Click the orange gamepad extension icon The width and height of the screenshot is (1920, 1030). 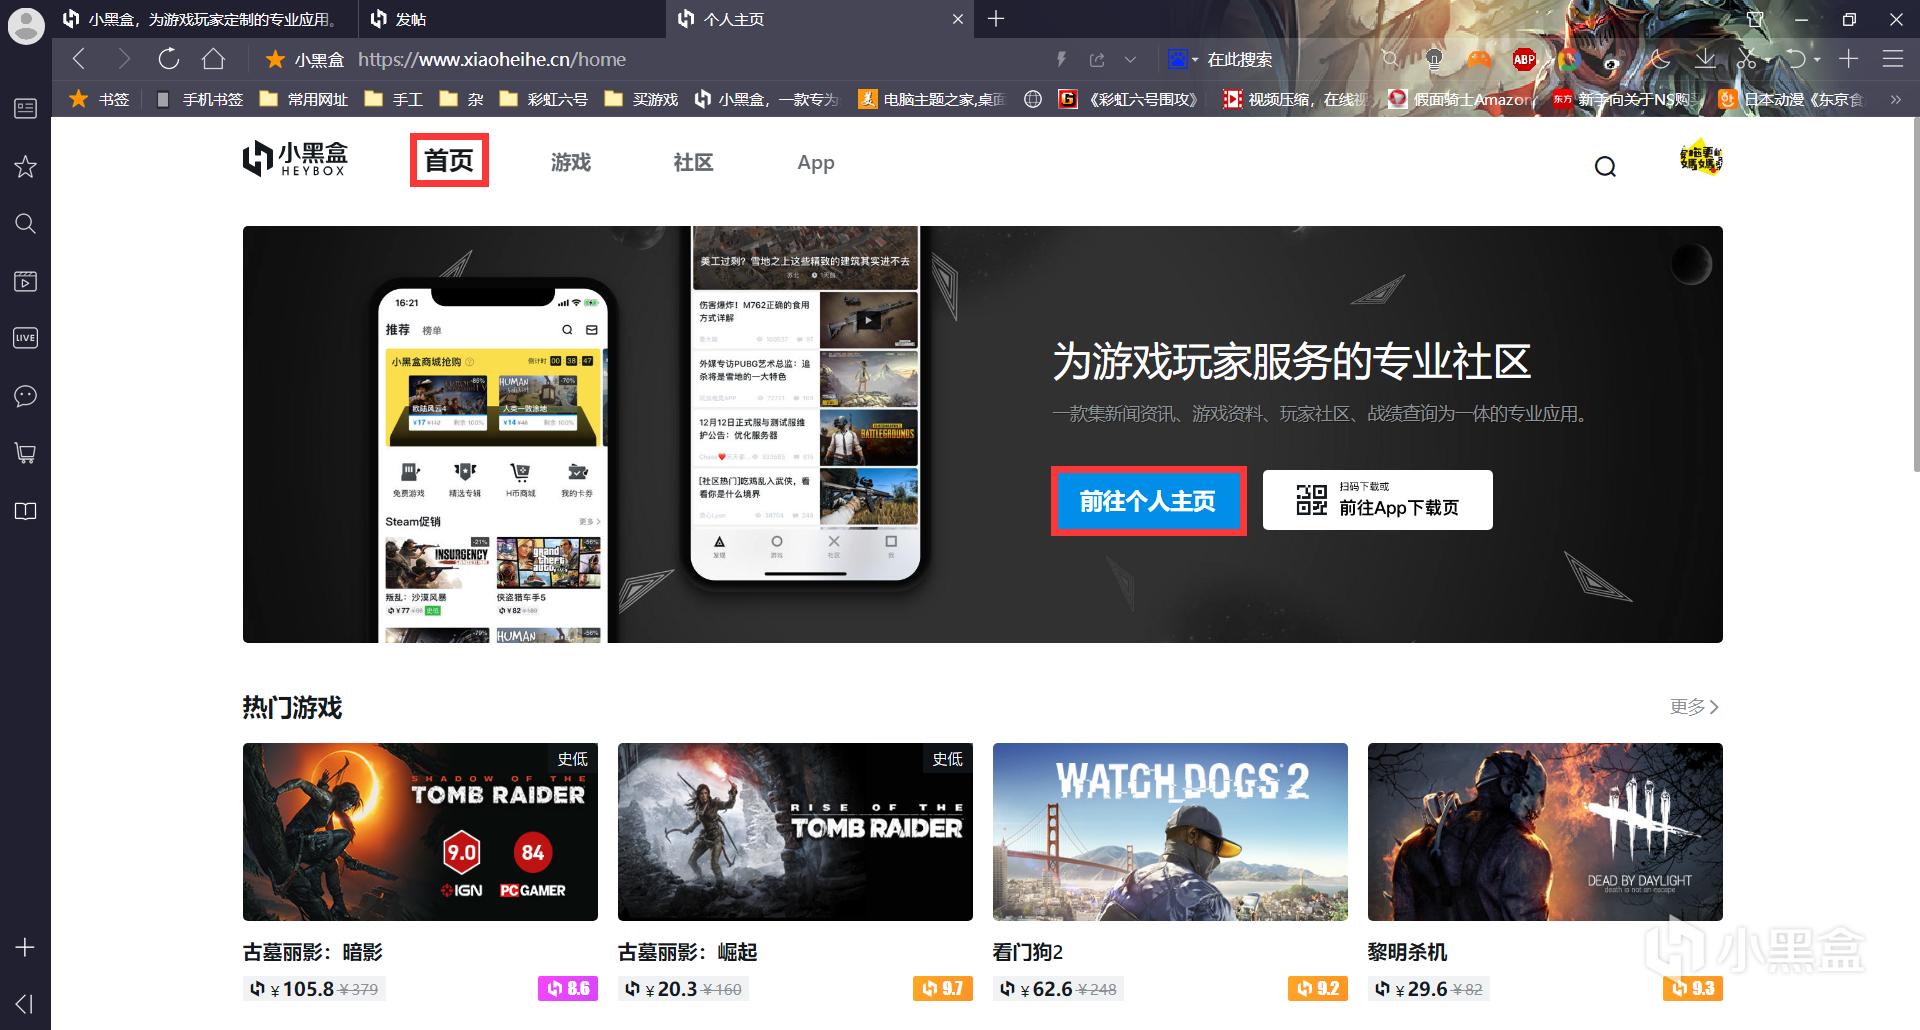point(1480,60)
